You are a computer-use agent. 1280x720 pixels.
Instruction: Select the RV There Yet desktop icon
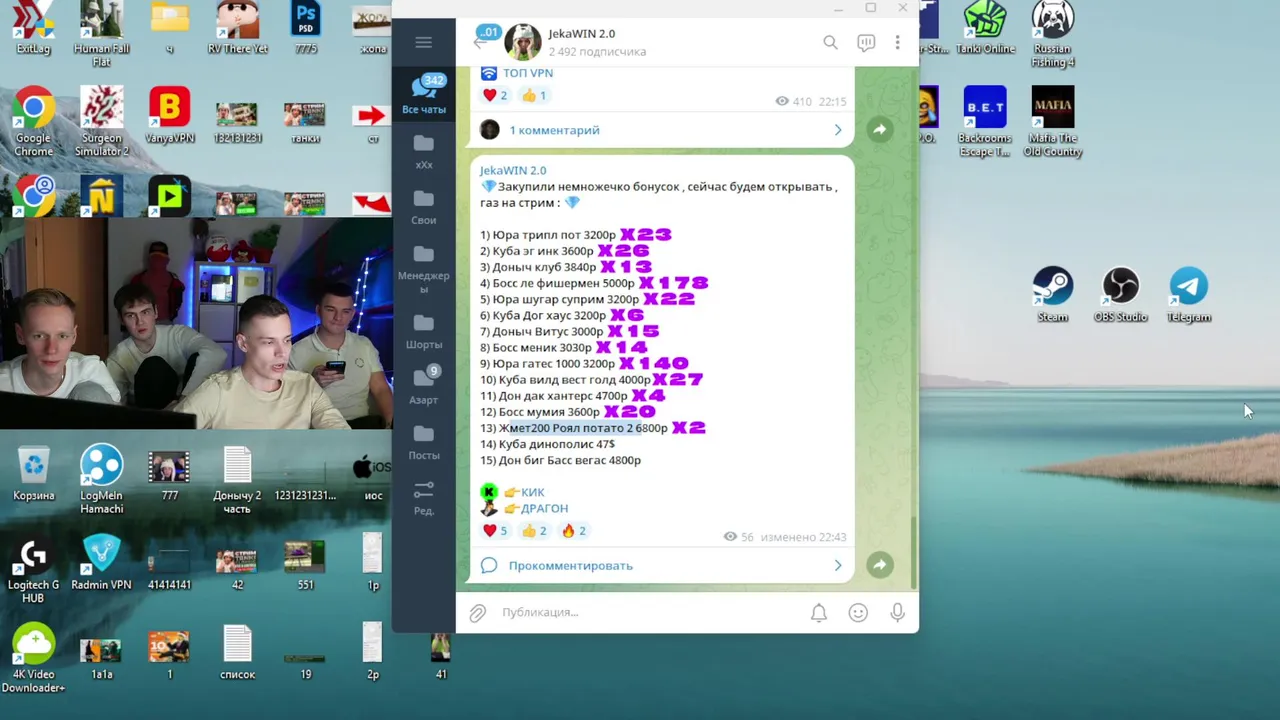237,27
